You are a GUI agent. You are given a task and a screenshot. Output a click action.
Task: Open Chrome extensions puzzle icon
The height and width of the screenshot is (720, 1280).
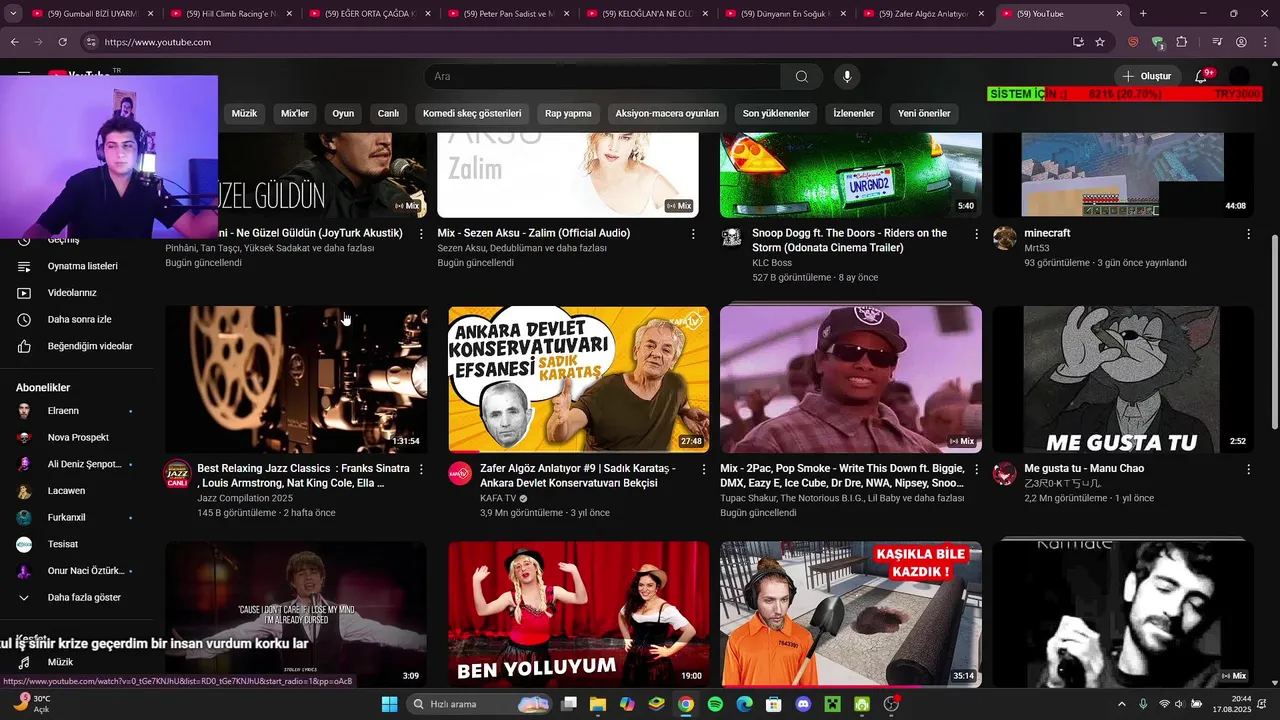[x=1182, y=42]
